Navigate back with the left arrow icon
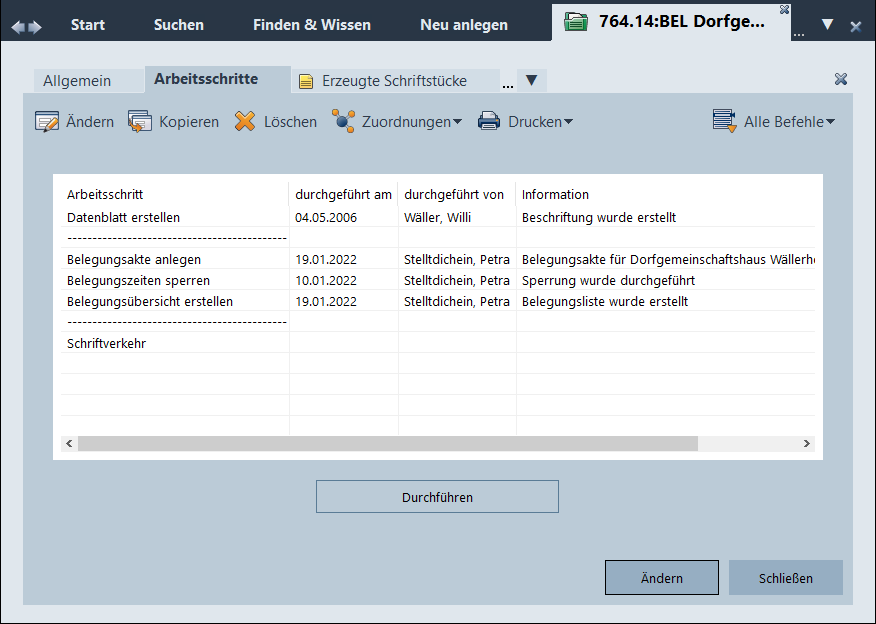The height and width of the screenshot is (624, 876). click(18, 26)
